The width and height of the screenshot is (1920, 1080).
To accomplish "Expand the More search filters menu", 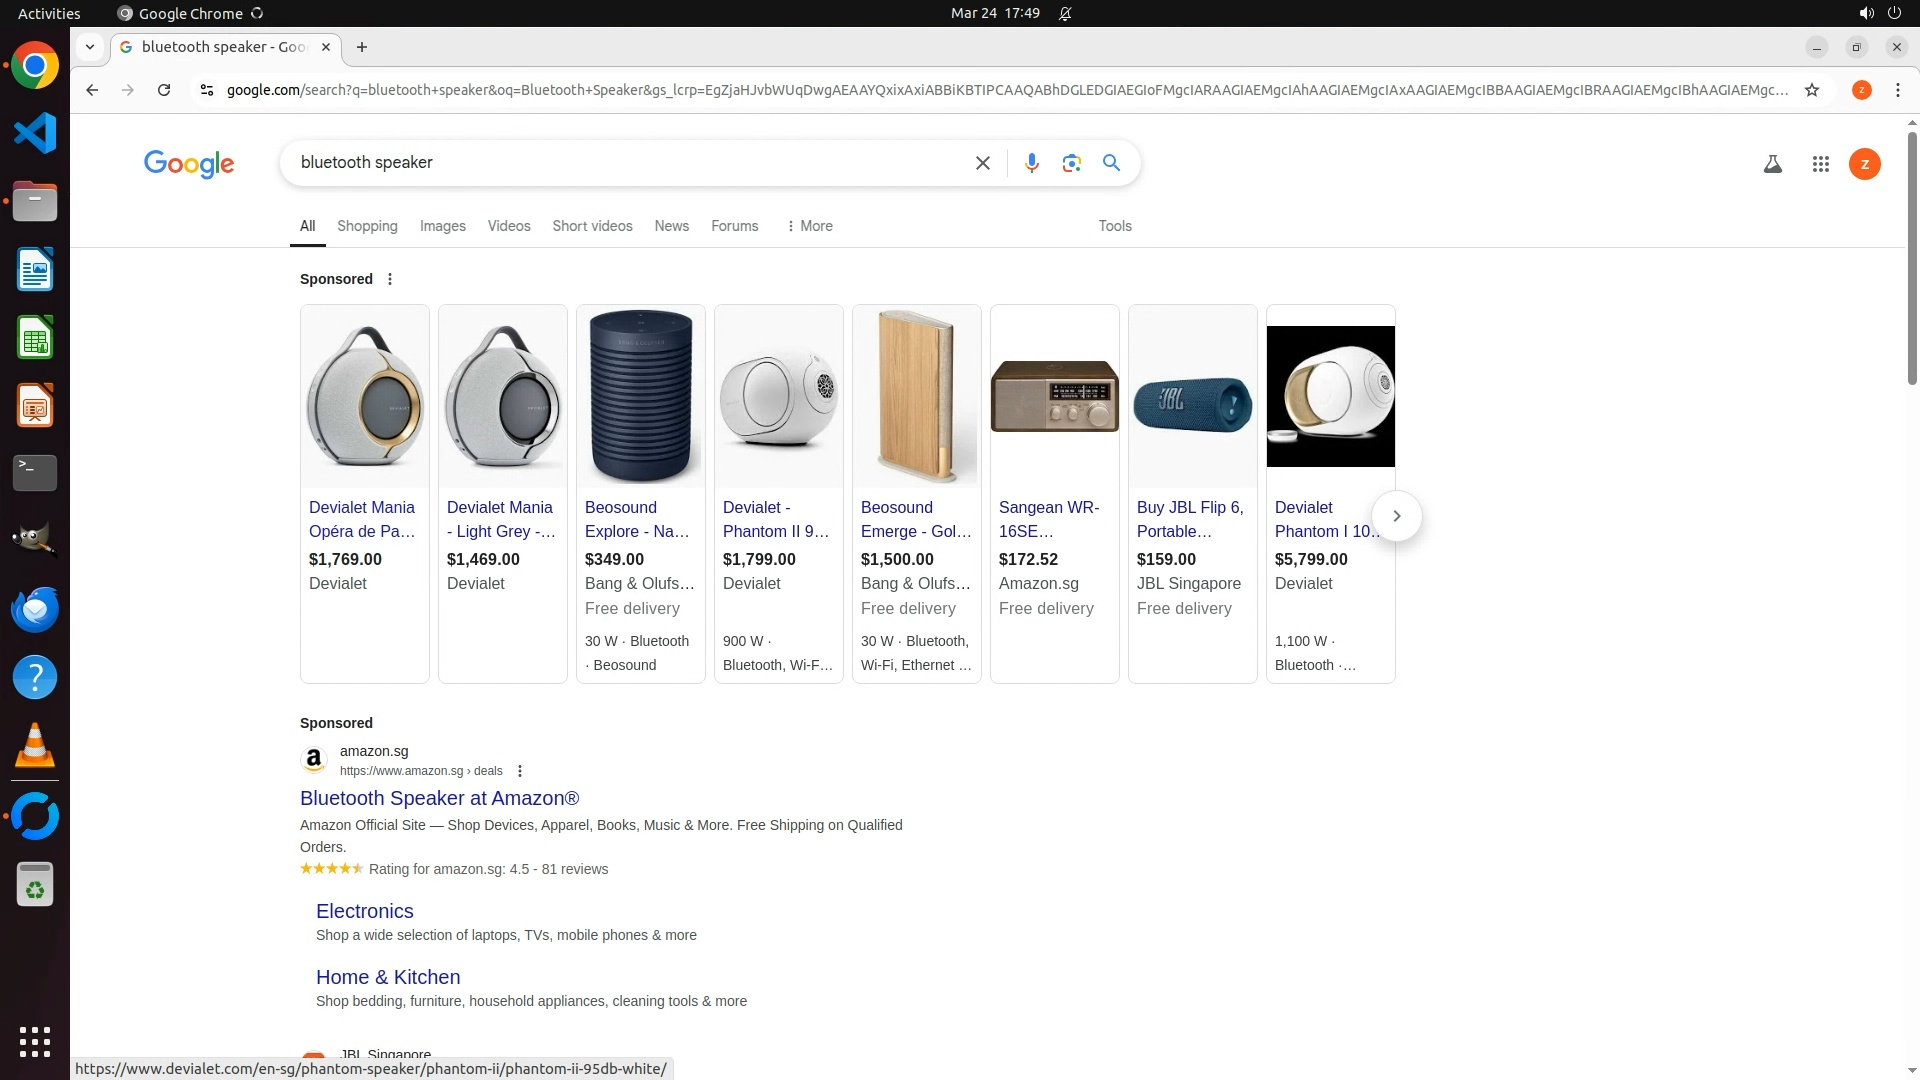I will [x=809, y=226].
